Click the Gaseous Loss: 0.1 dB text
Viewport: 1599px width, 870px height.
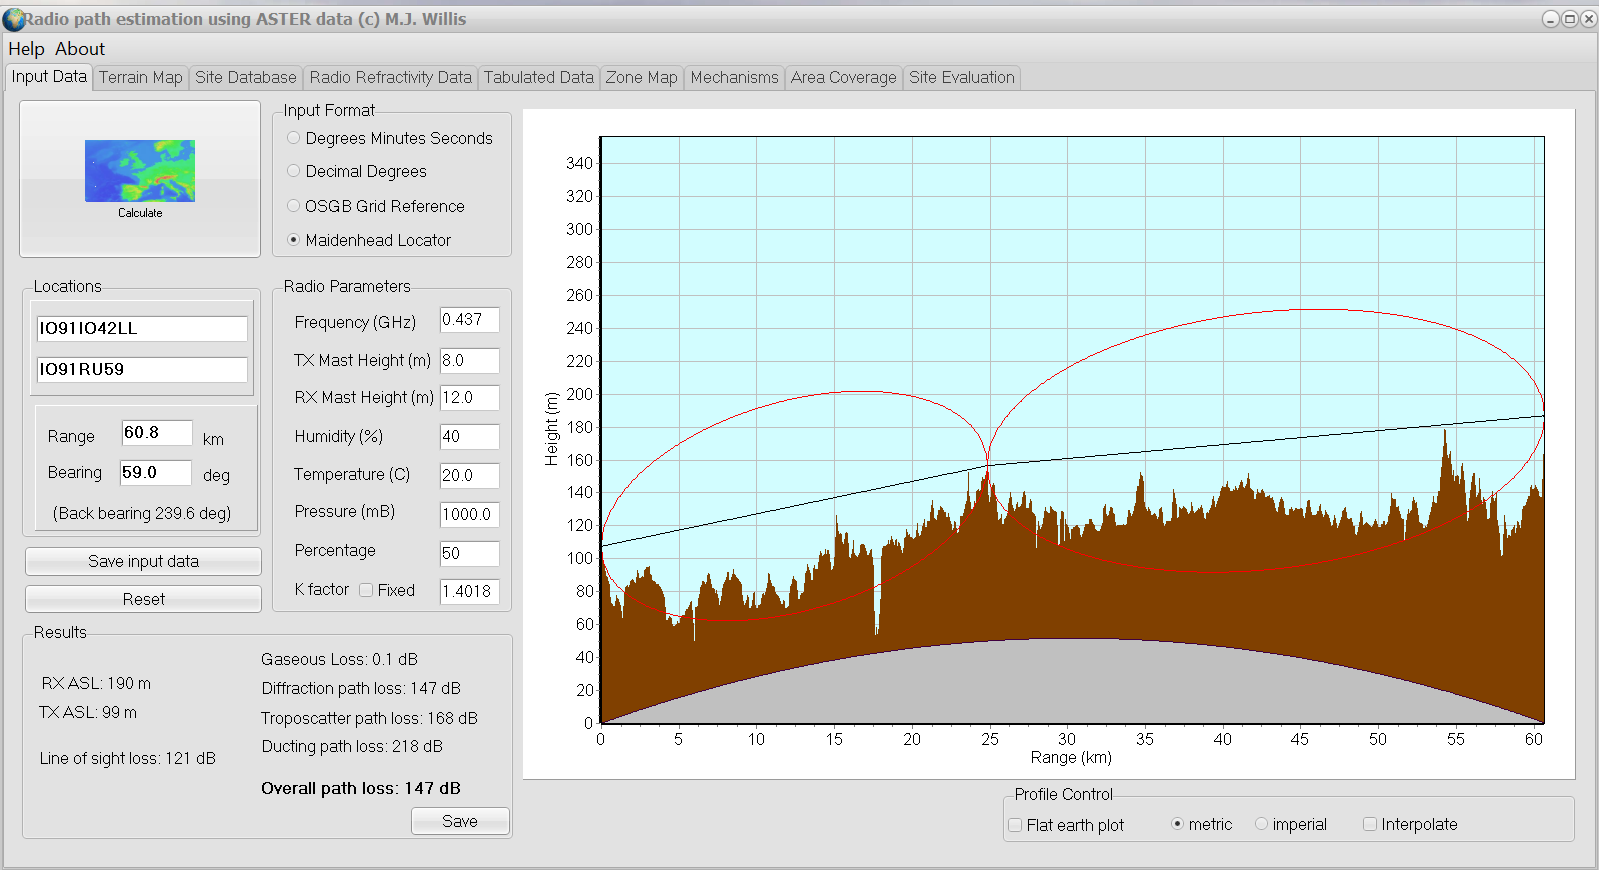pyautogui.click(x=339, y=659)
